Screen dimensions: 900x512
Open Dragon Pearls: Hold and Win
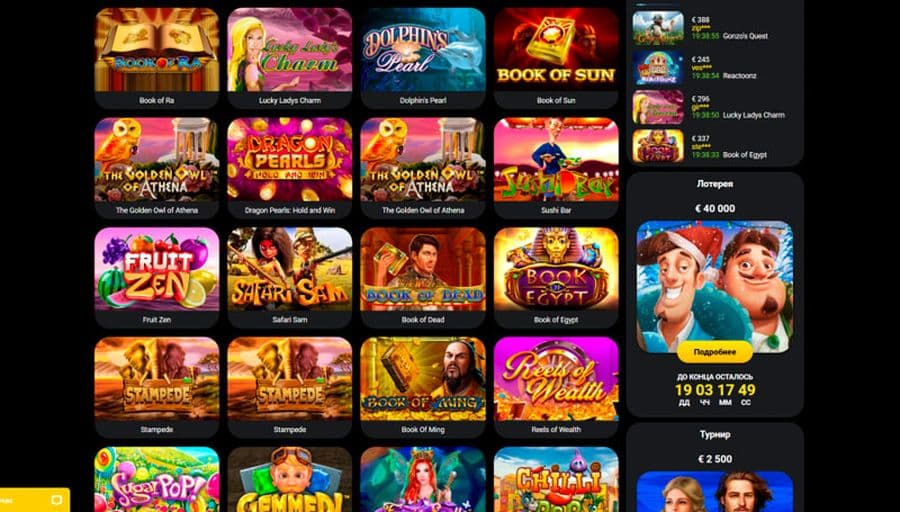290,168
